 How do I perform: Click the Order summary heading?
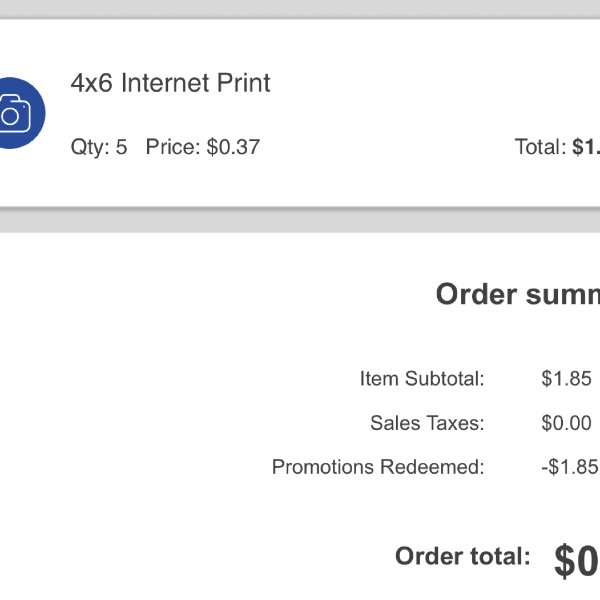tap(518, 294)
